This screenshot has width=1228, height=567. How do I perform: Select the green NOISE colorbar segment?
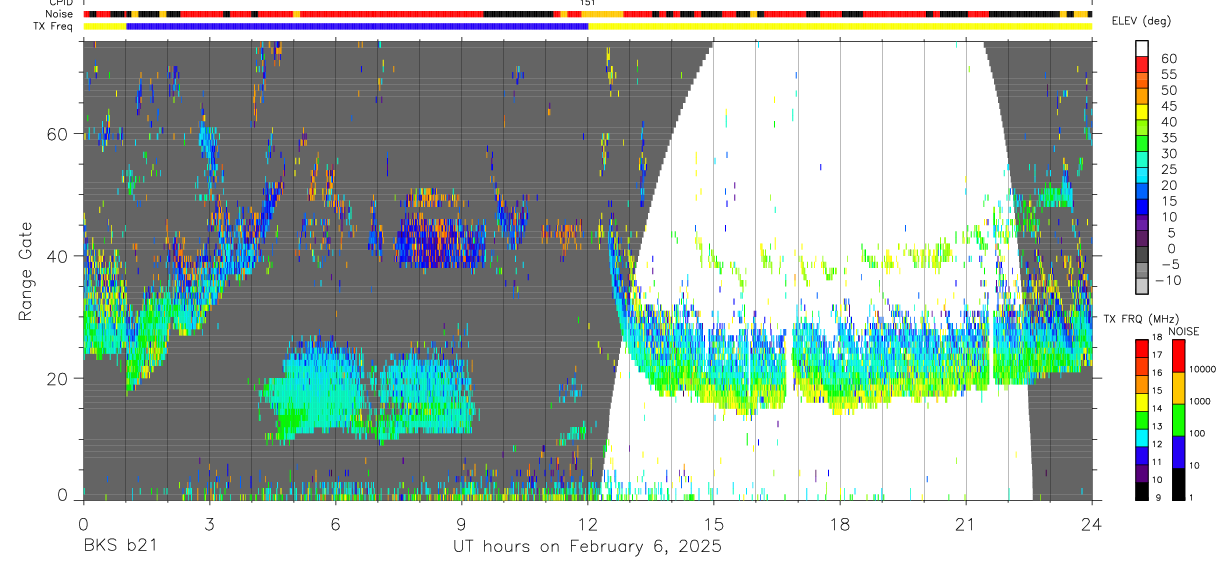1178,420
